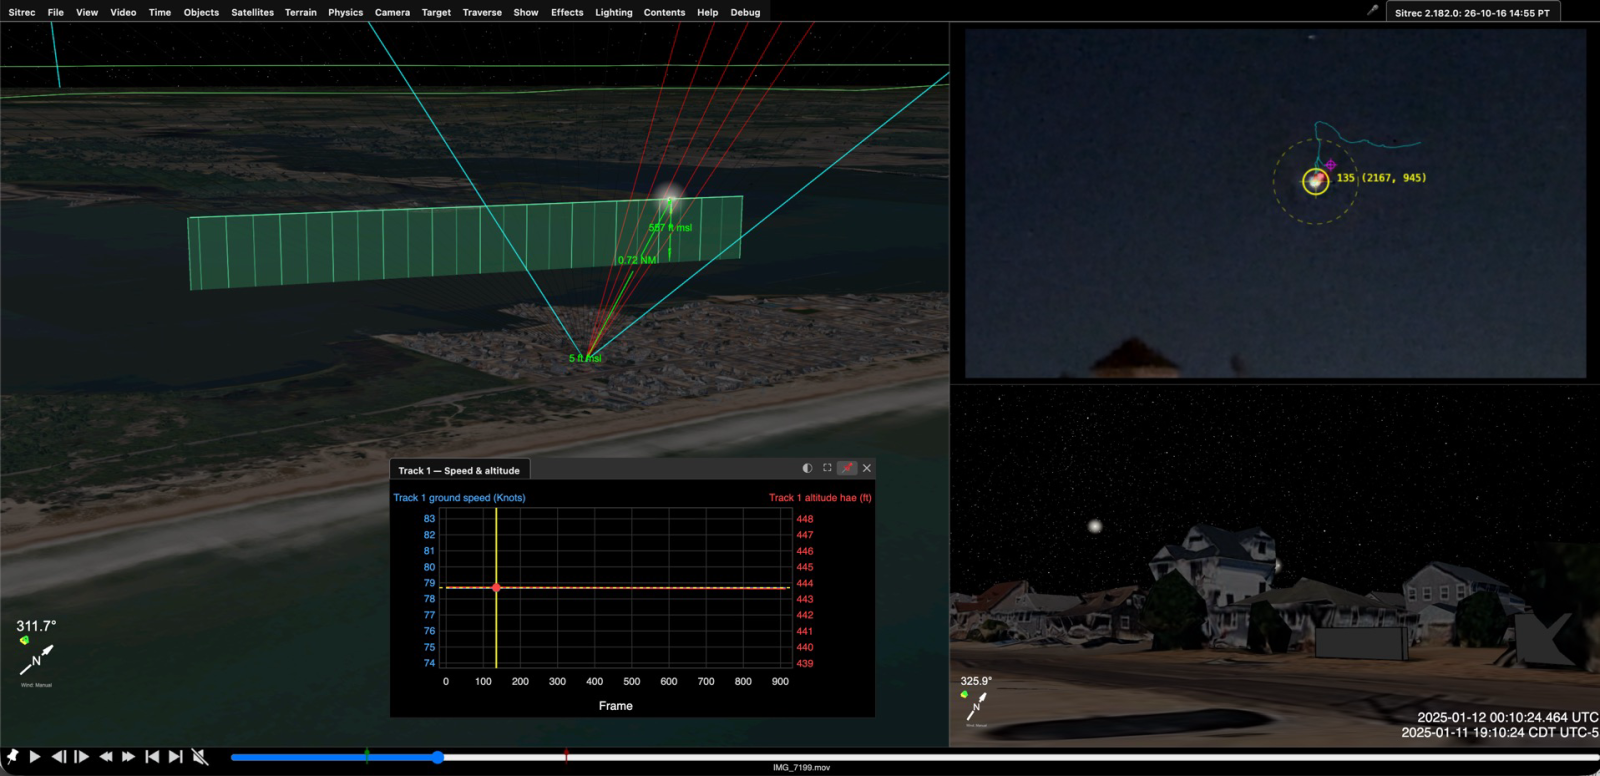Viewport: 1600px width, 776px height.
Task: Step forward one frame
Action: click(x=82, y=757)
